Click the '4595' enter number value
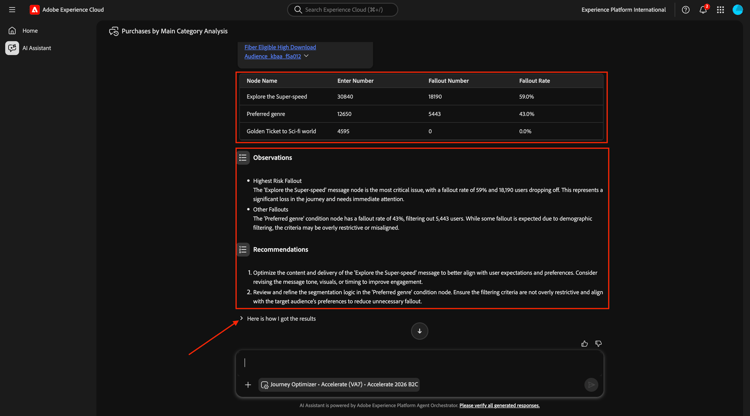This screenshot has height=416, width=750. click(x=343, y=131)
